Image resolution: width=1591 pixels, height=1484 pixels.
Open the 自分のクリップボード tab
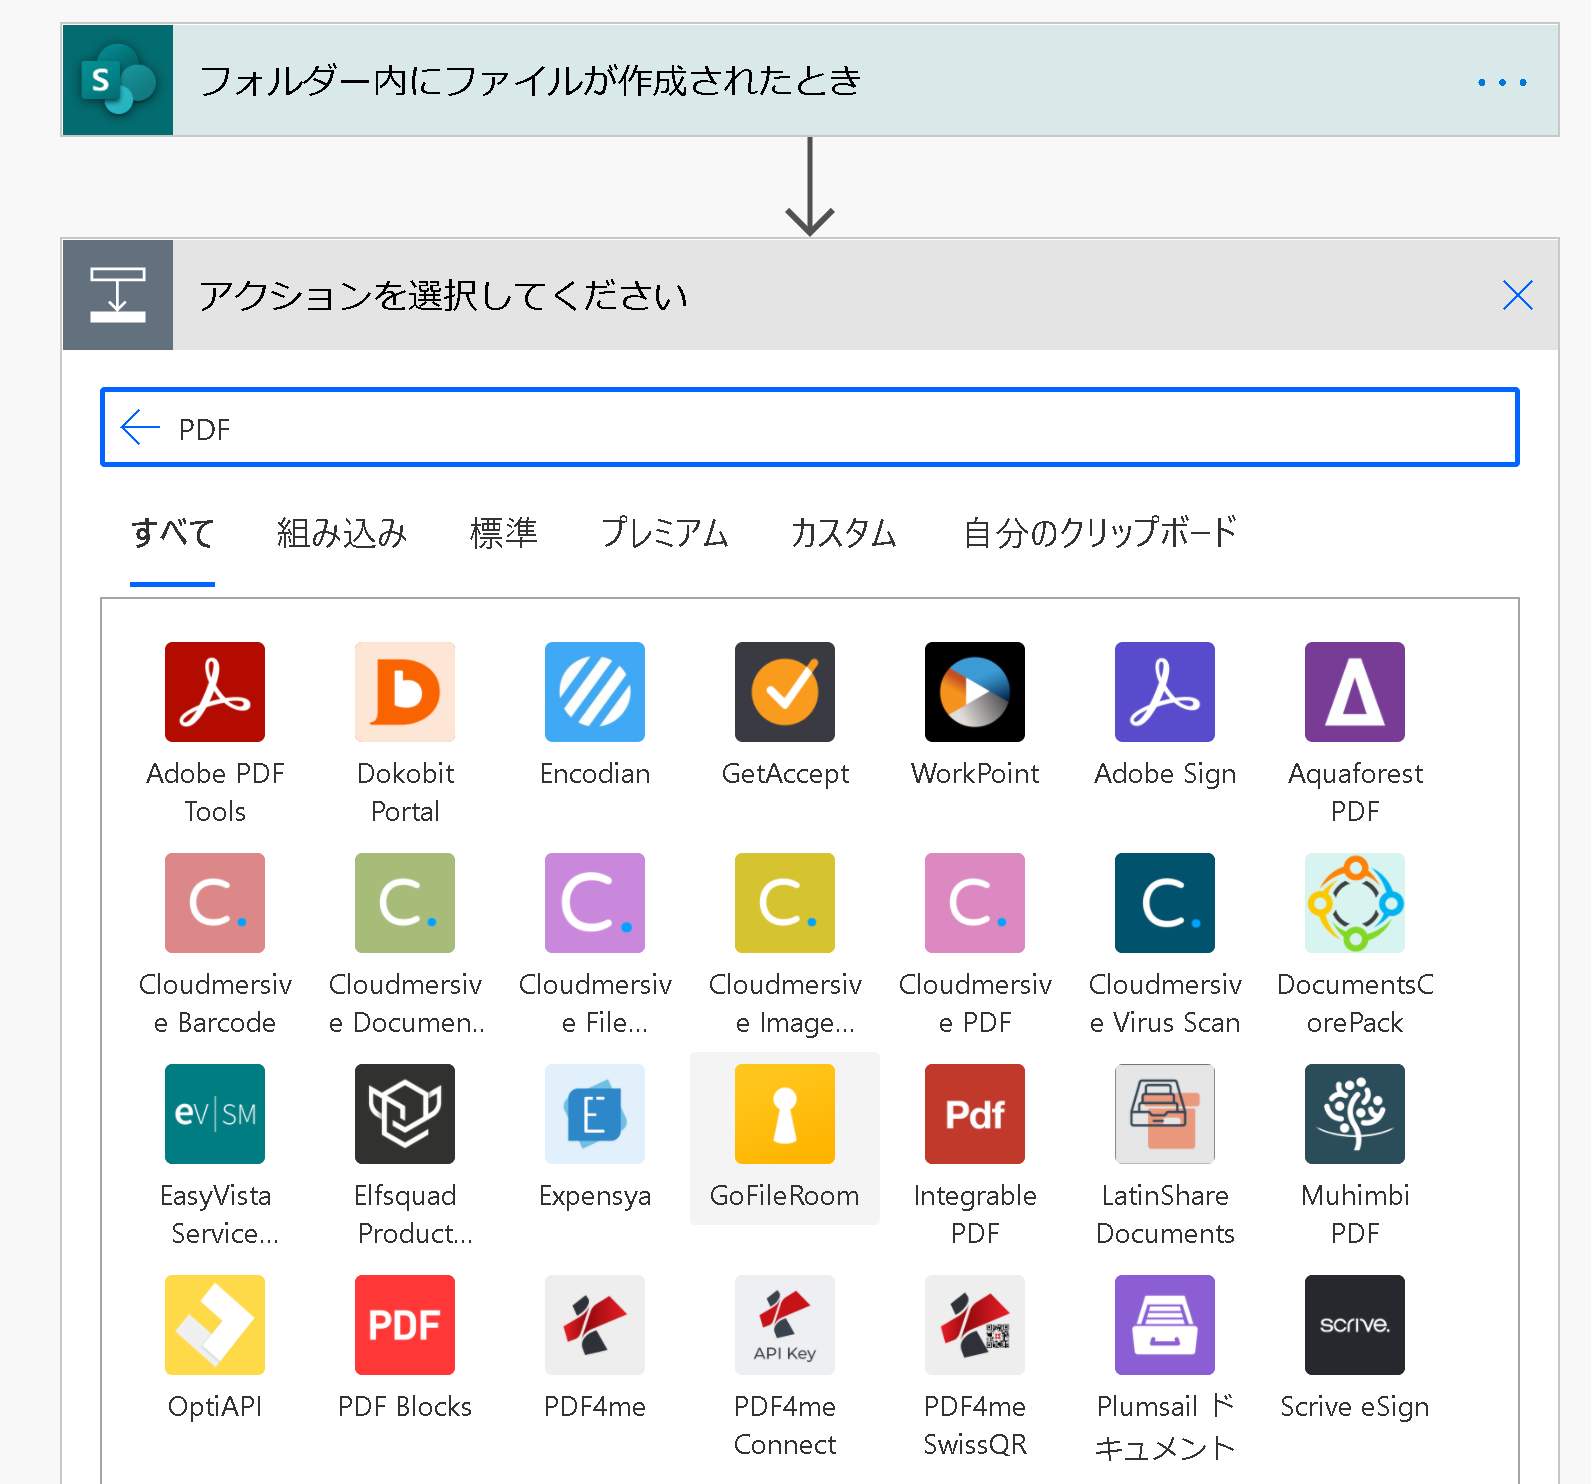pos(1100,533)
